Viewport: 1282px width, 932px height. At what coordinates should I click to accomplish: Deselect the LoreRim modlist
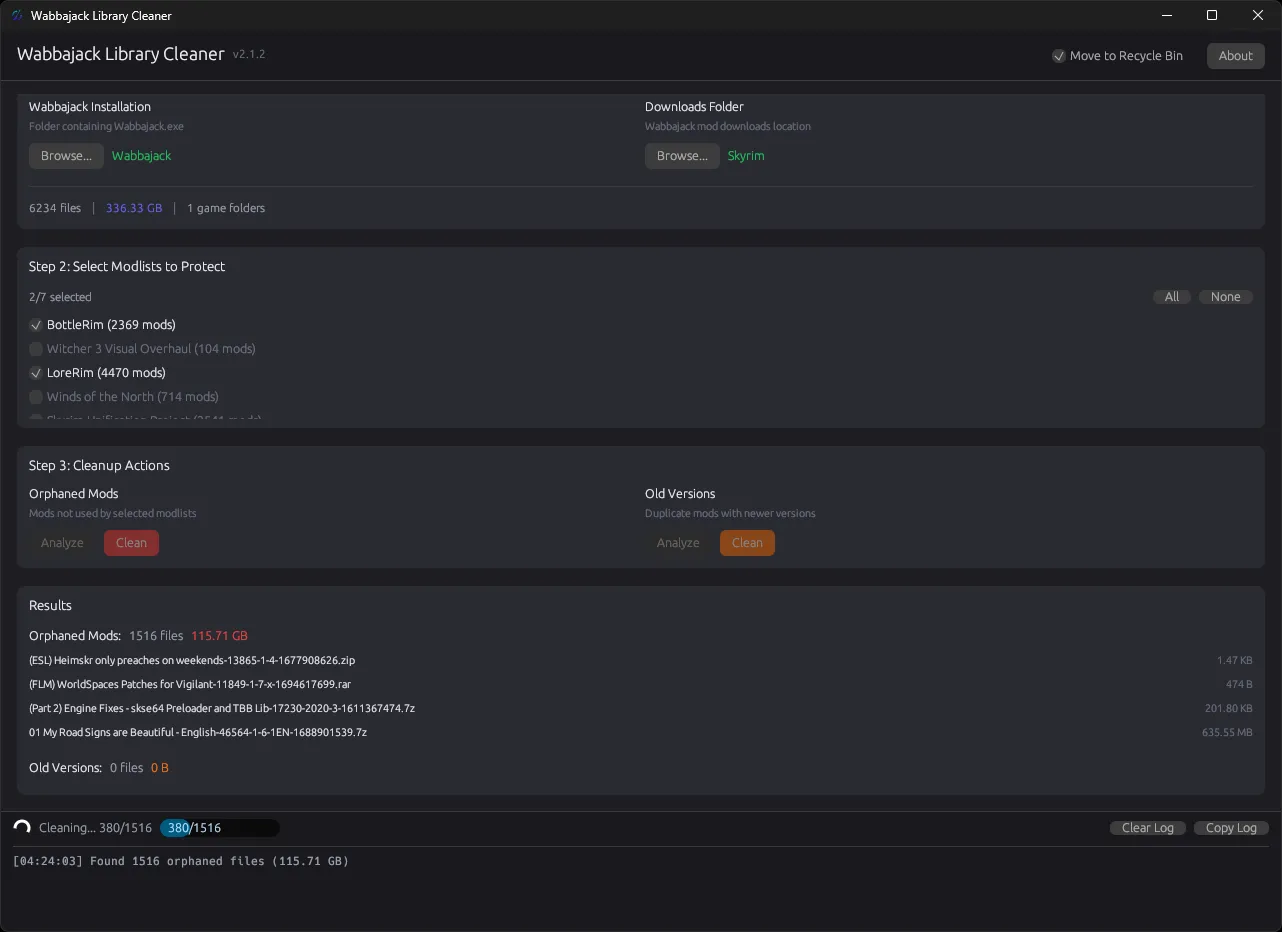pos(36,372)
